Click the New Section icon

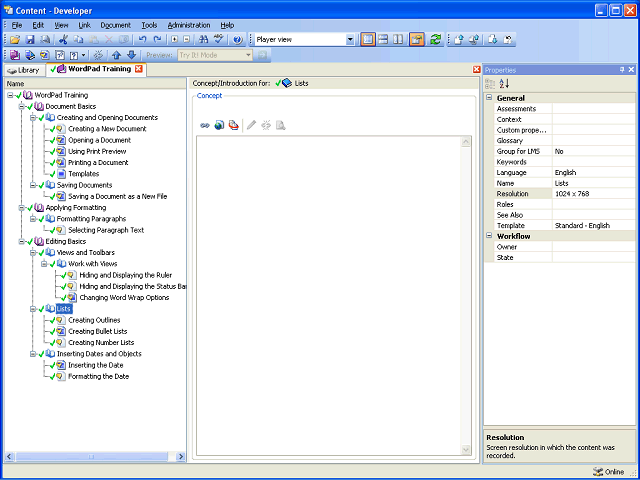click(x=30, y=55)
